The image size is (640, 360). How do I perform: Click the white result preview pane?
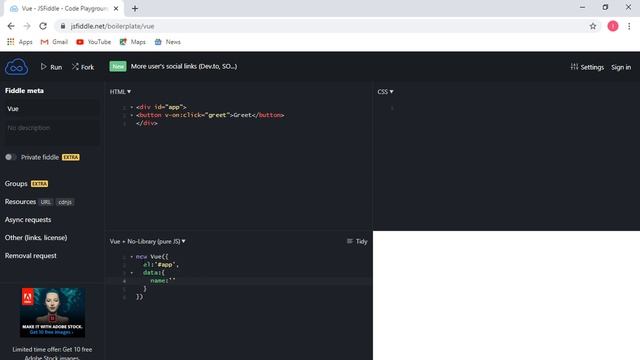tap(506, 295)
